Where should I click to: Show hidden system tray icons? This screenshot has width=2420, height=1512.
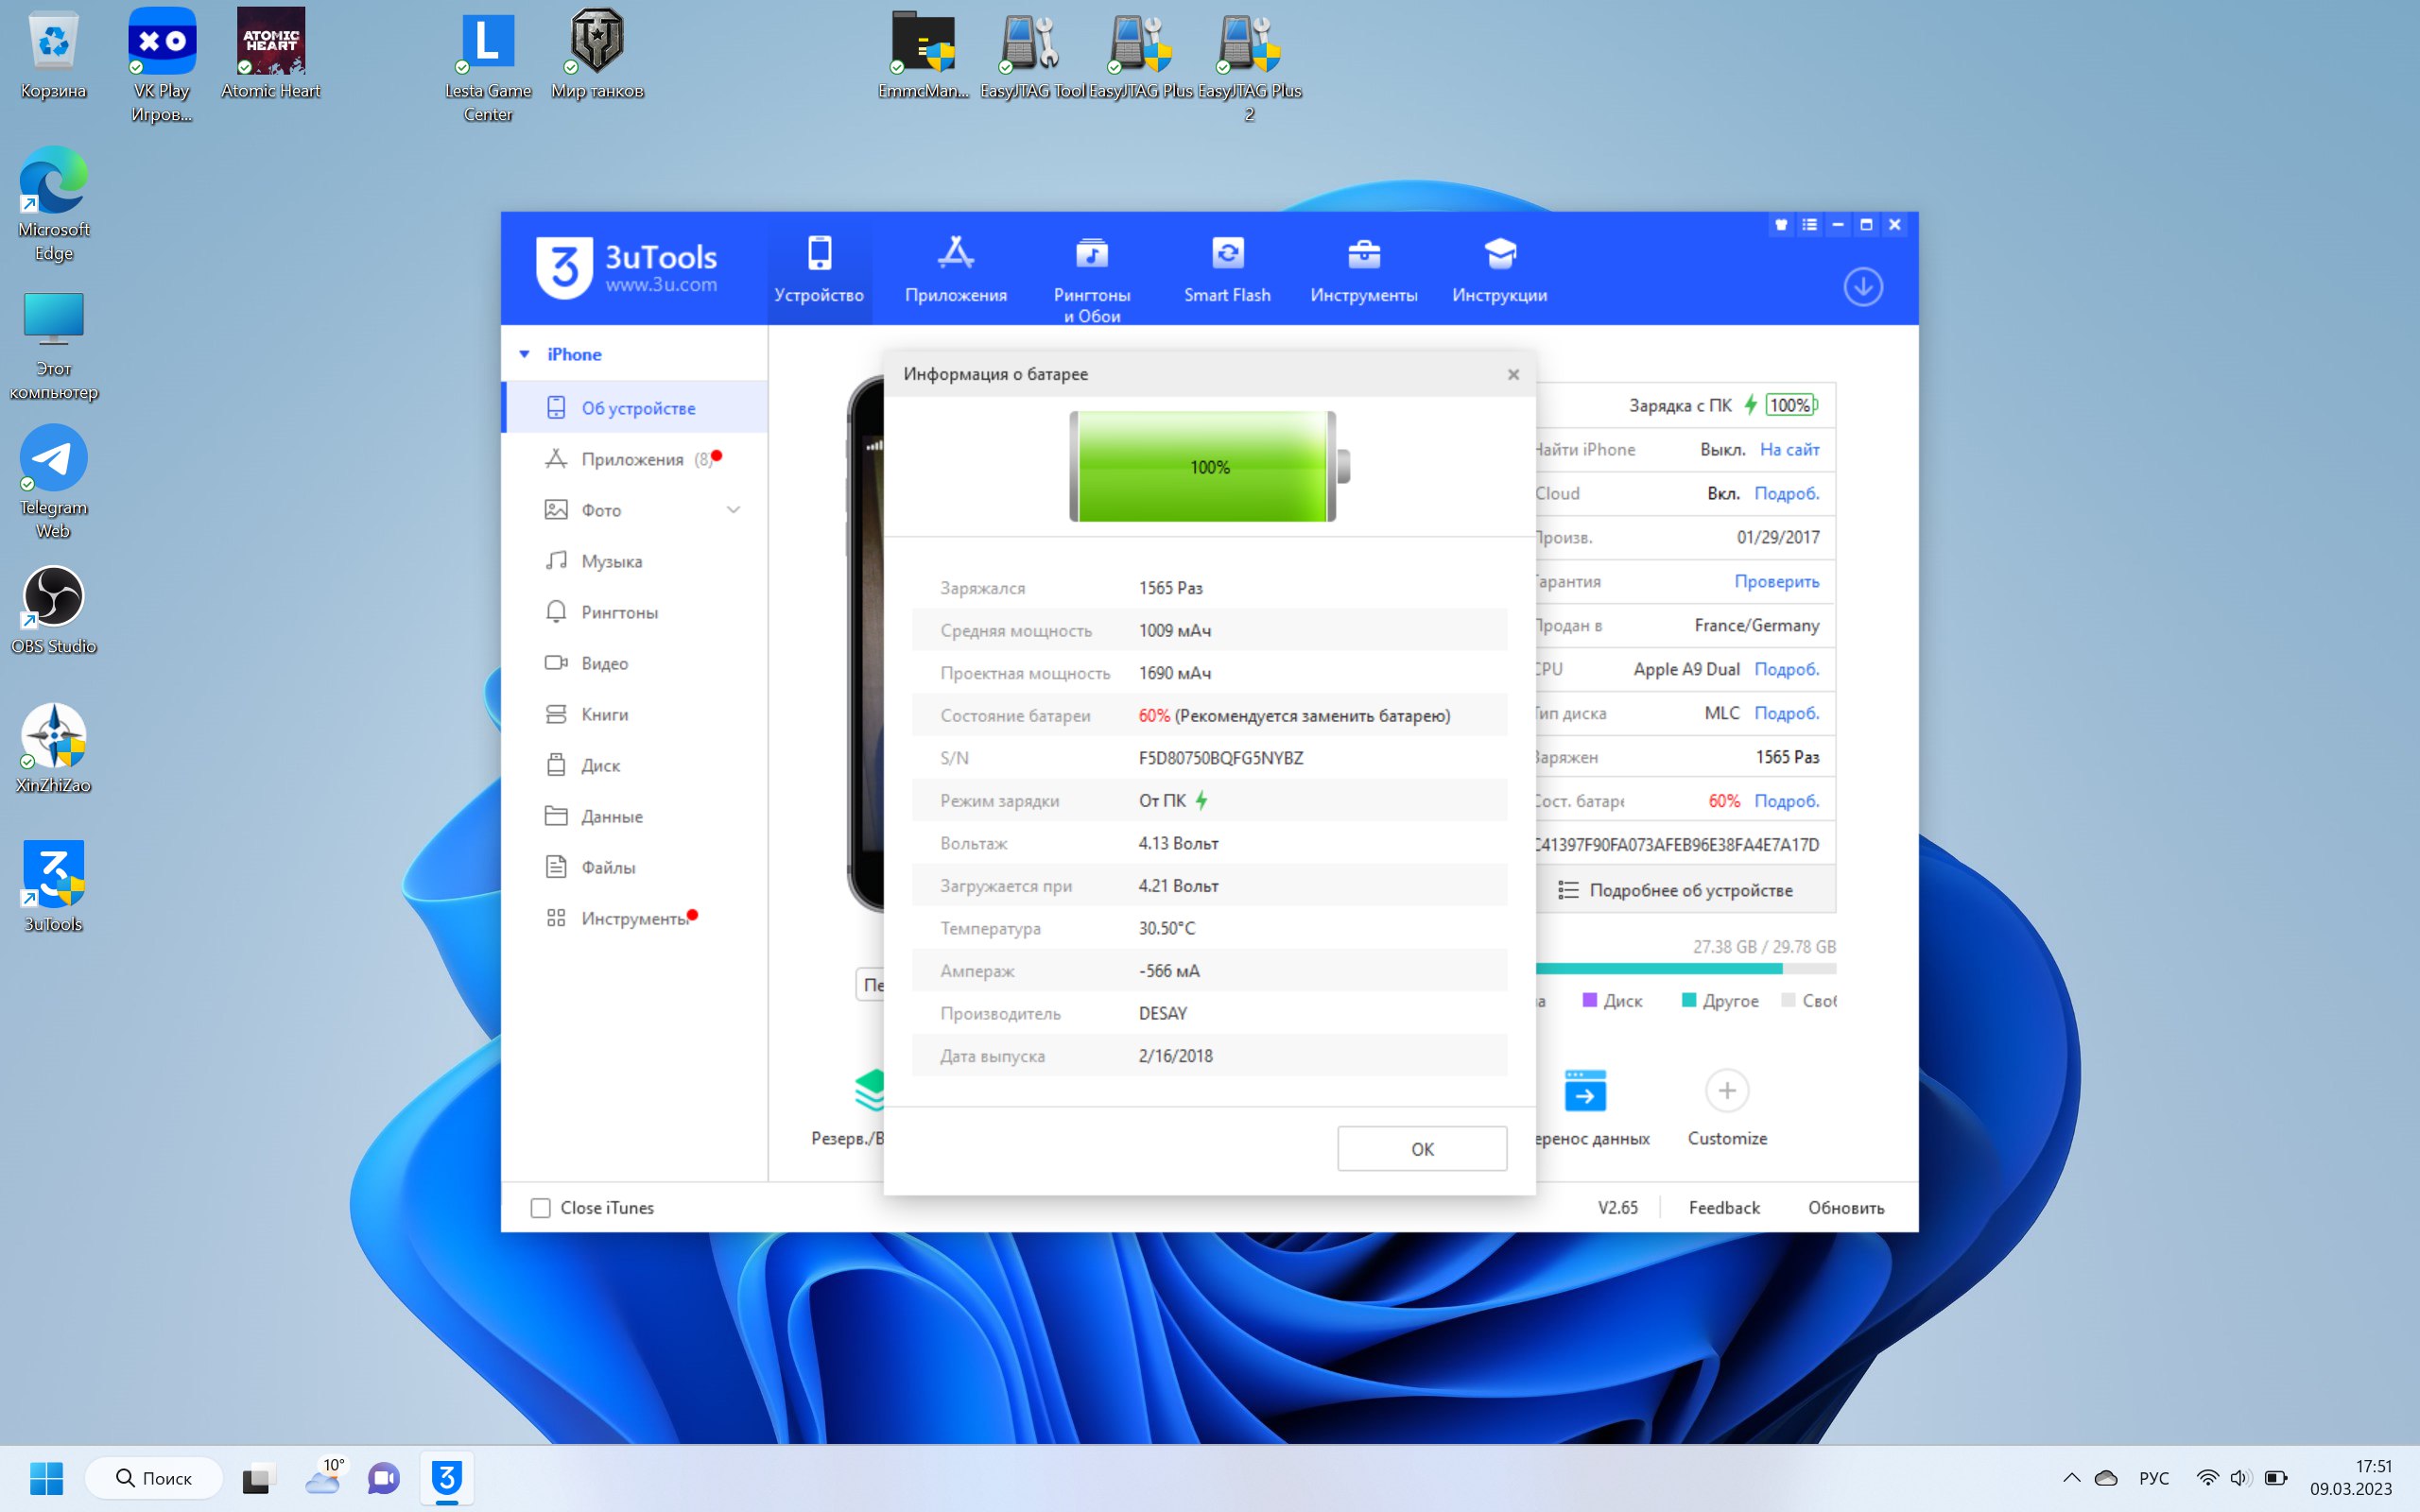[2071, 1478]
